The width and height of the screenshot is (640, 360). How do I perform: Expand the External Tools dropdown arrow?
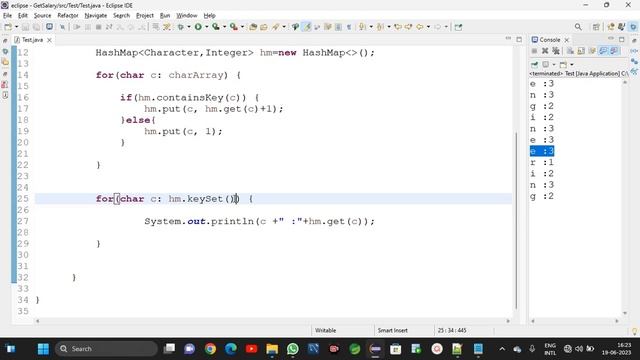click(x=242, y=27)
